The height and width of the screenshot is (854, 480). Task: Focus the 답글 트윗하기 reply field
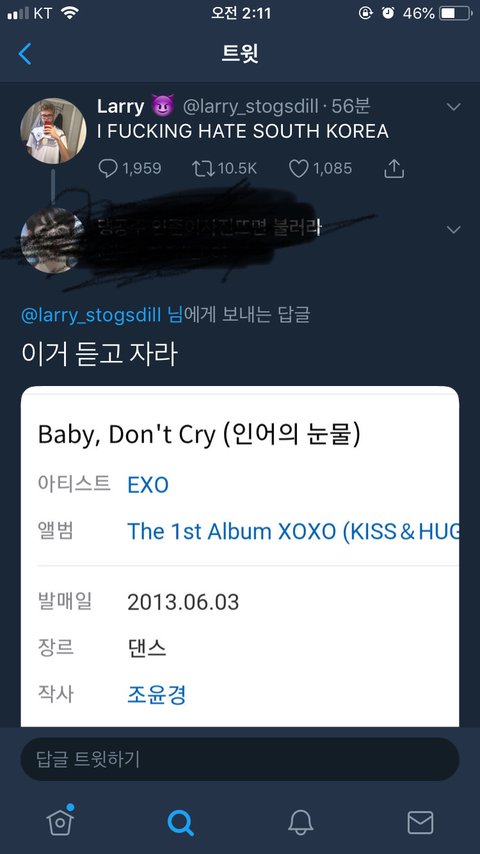click(240, 759)
